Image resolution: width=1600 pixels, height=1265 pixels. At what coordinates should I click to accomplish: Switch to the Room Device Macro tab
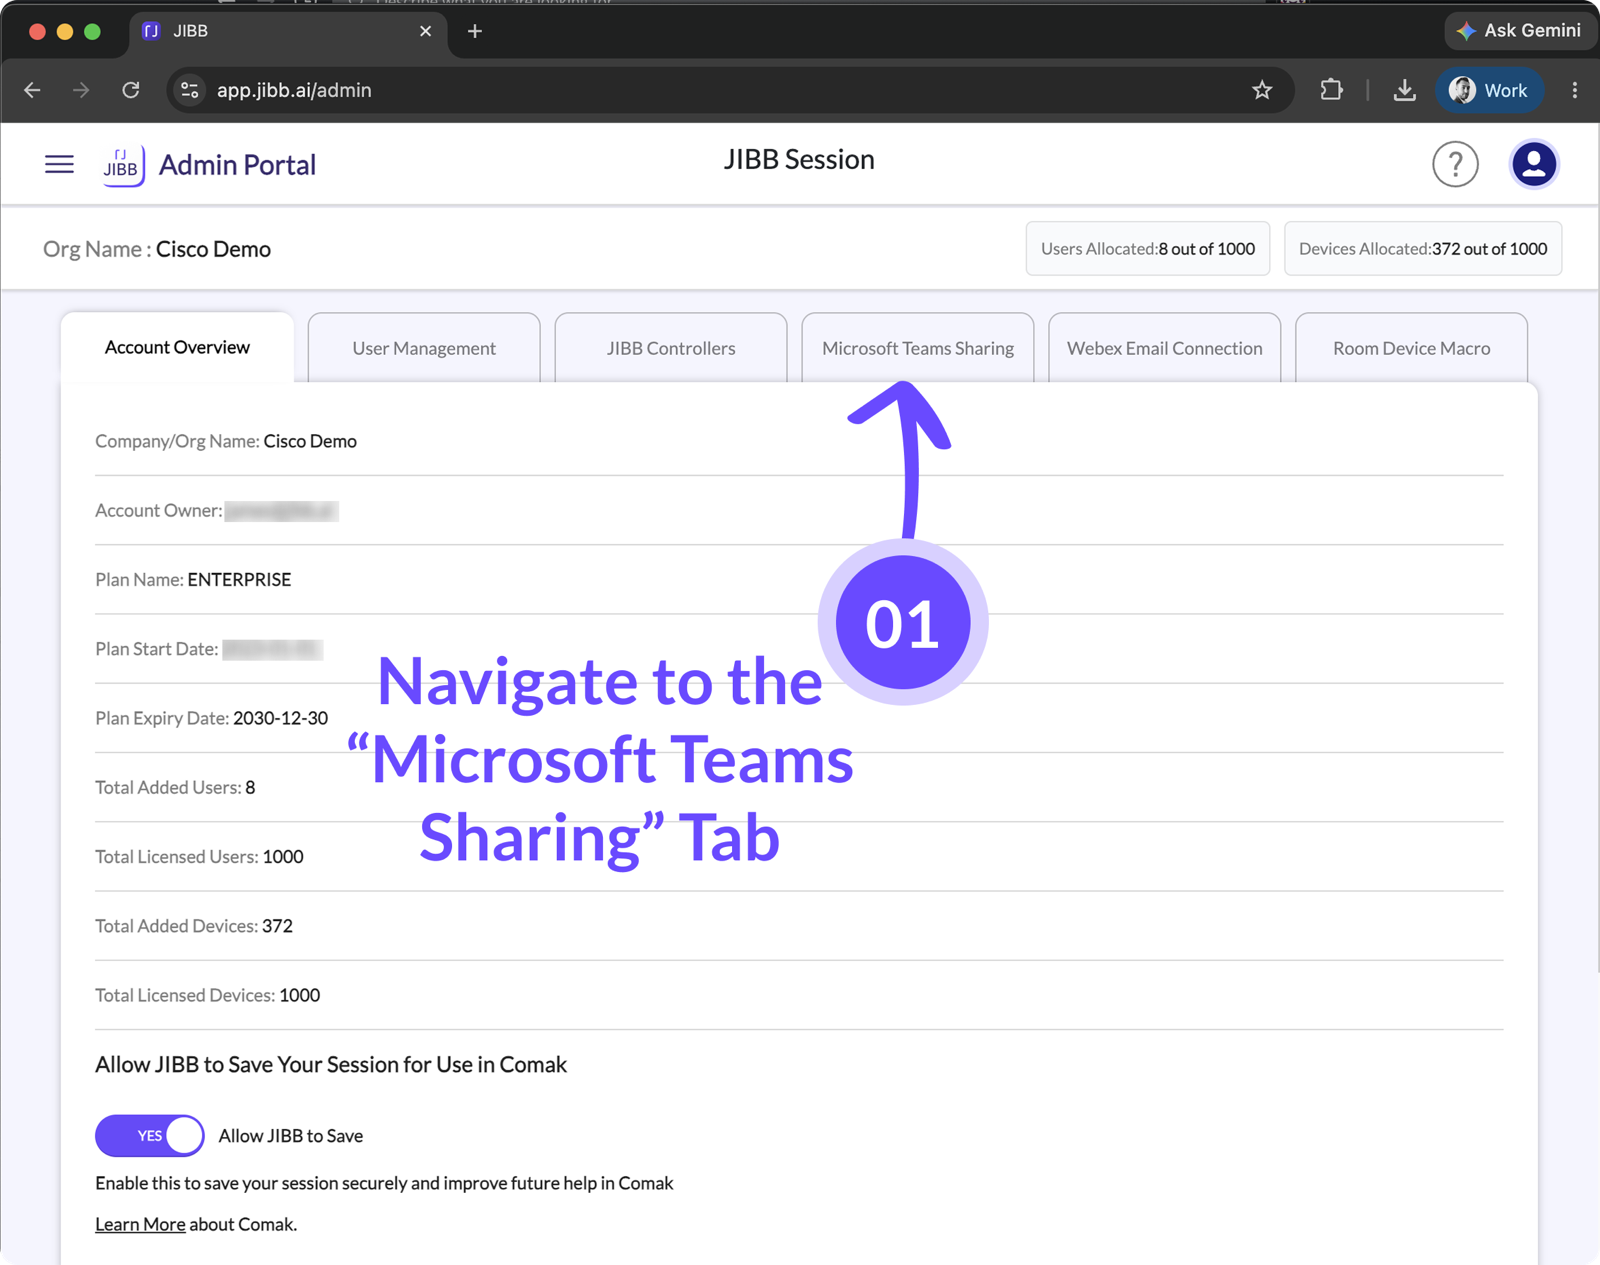tap(1411, 348)
